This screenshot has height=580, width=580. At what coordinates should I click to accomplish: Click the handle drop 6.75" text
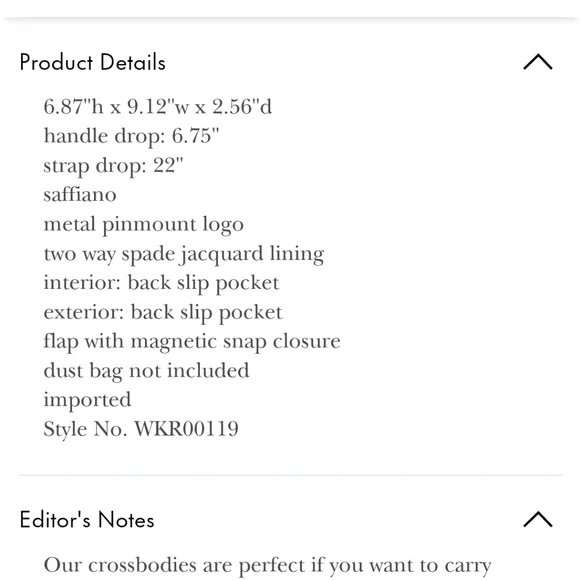click(x=131, y=136)
